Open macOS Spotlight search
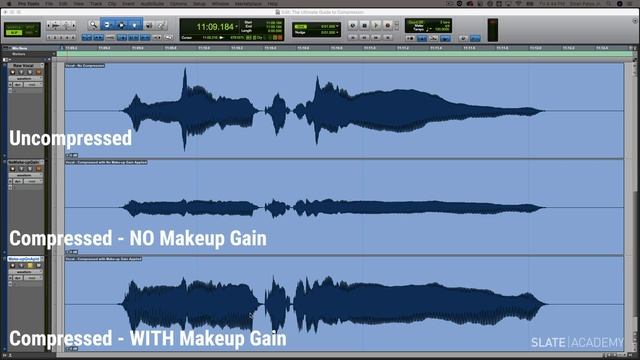The width and height of the screenshot is (640, 360). (x=609, y=4)
